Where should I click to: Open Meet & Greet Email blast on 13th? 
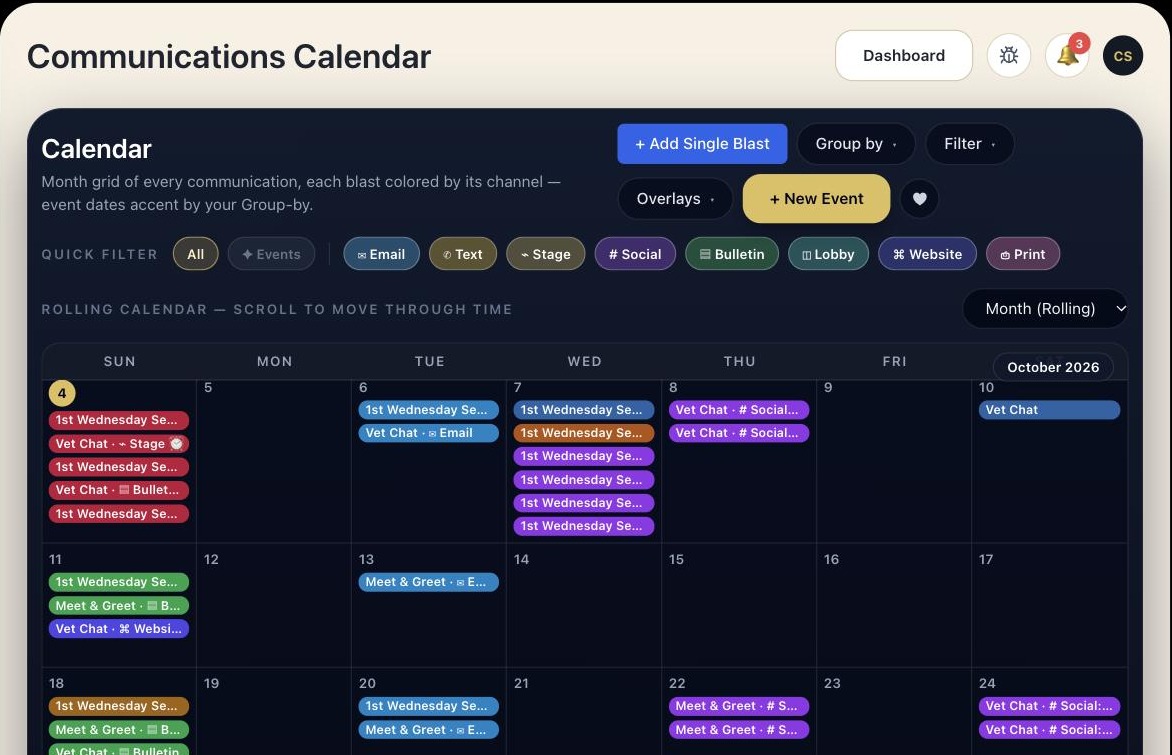[x=428, y=582]
